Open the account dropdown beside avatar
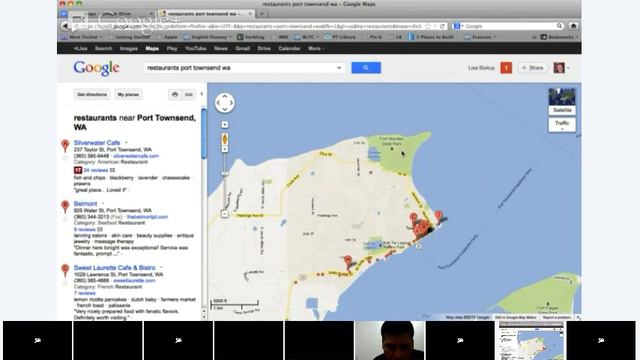 pos(568,68)
